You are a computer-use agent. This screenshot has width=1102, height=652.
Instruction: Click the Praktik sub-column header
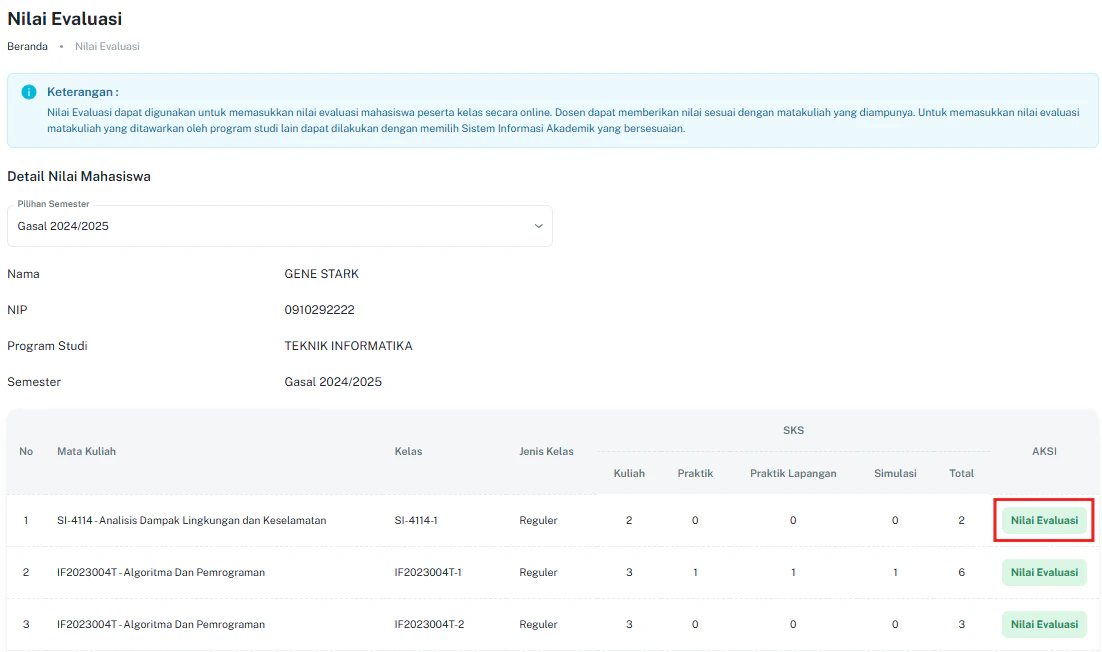[x=695, y=474]
